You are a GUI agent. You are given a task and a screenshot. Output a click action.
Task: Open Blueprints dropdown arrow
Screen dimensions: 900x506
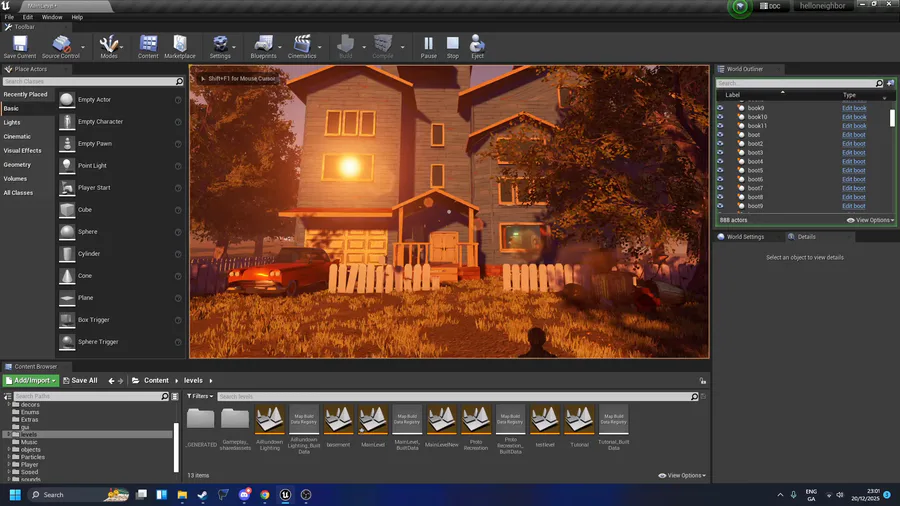pyautogui.click(x=280, y=47)
